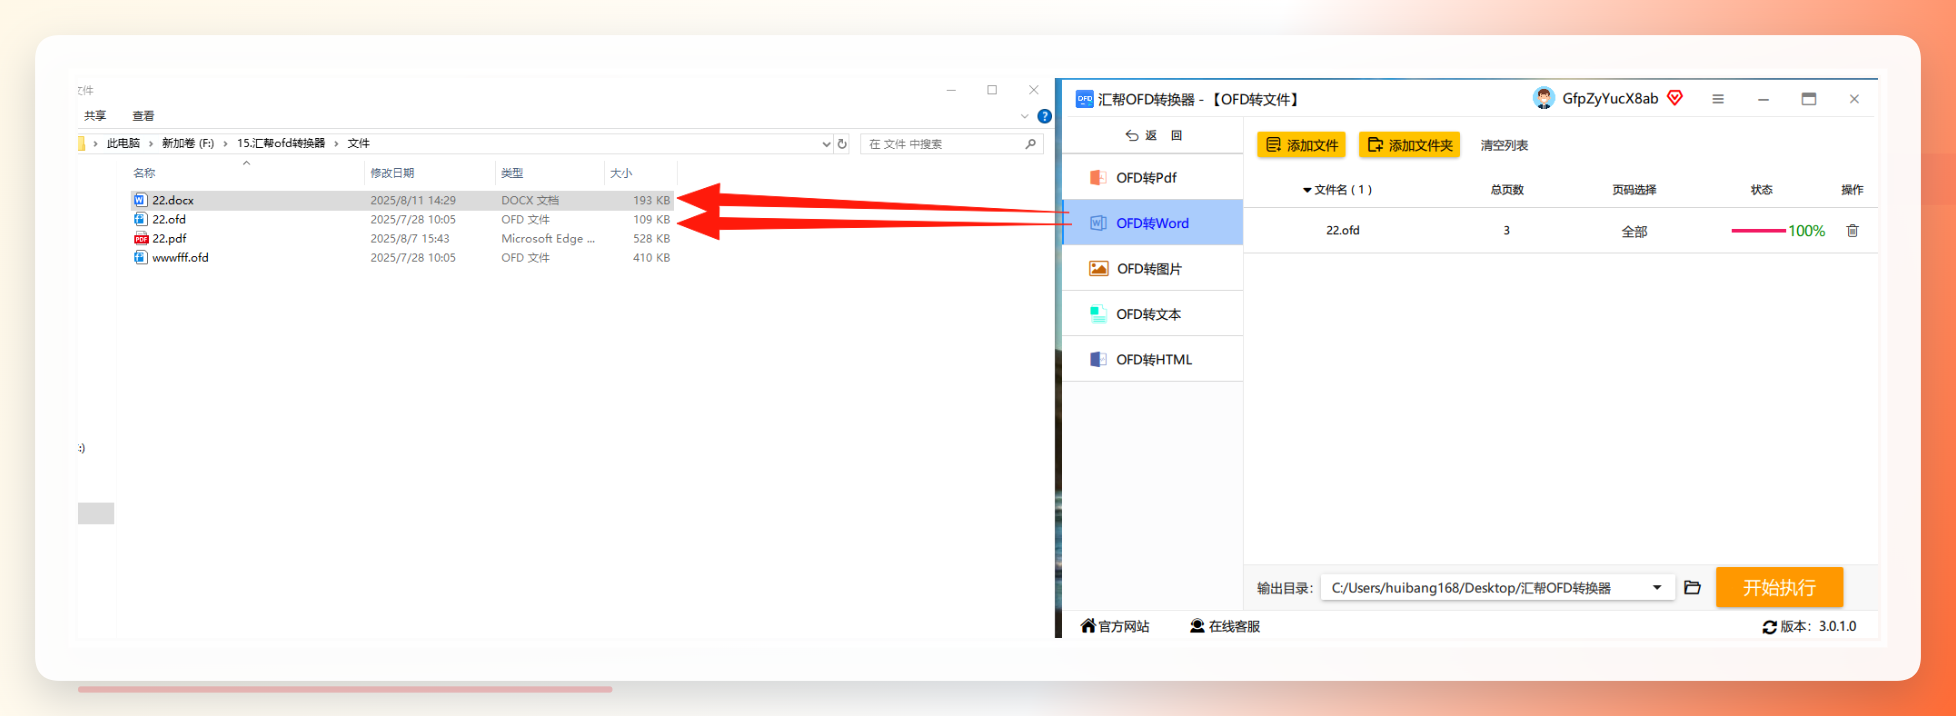1956x716 pixels.
Task: Start conversion with 开始执行 button
Action: coord(1779,587)
